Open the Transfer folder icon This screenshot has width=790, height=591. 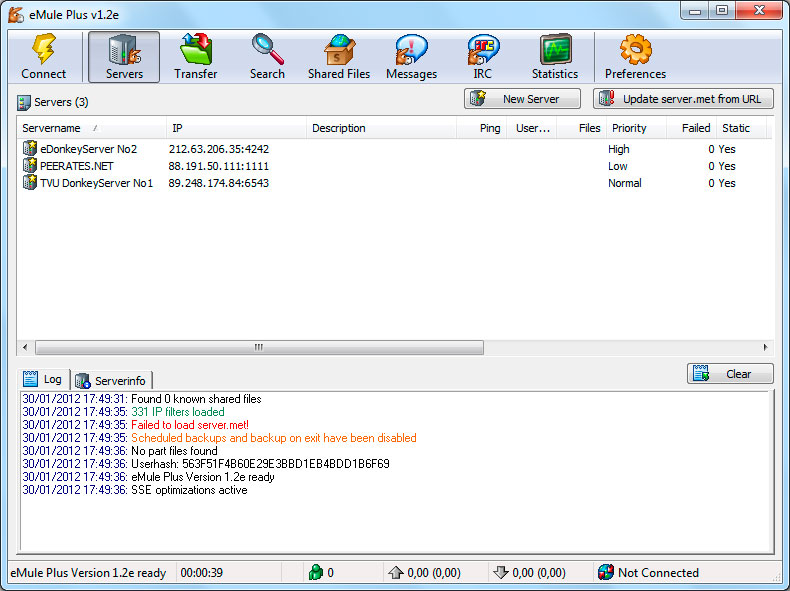(196, 49)
